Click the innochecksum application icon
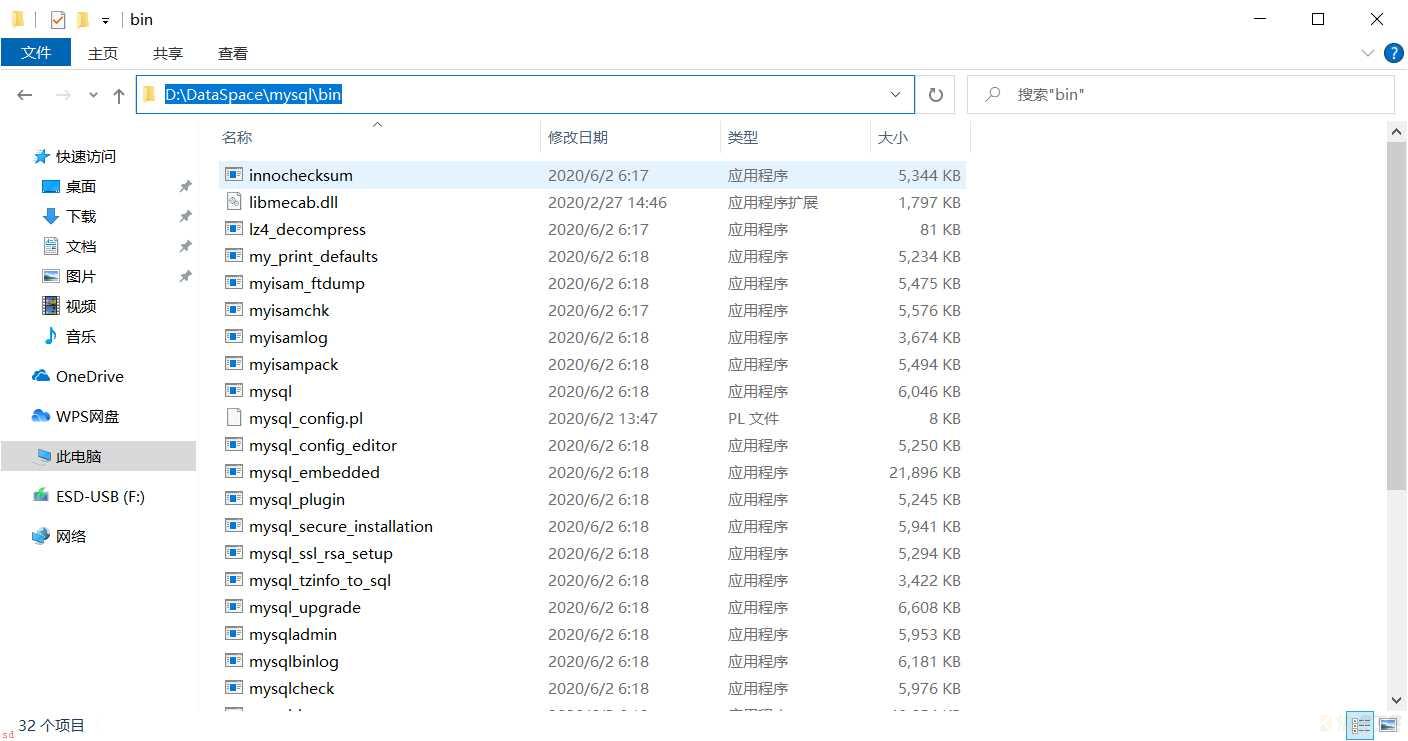 pos(233,175)
